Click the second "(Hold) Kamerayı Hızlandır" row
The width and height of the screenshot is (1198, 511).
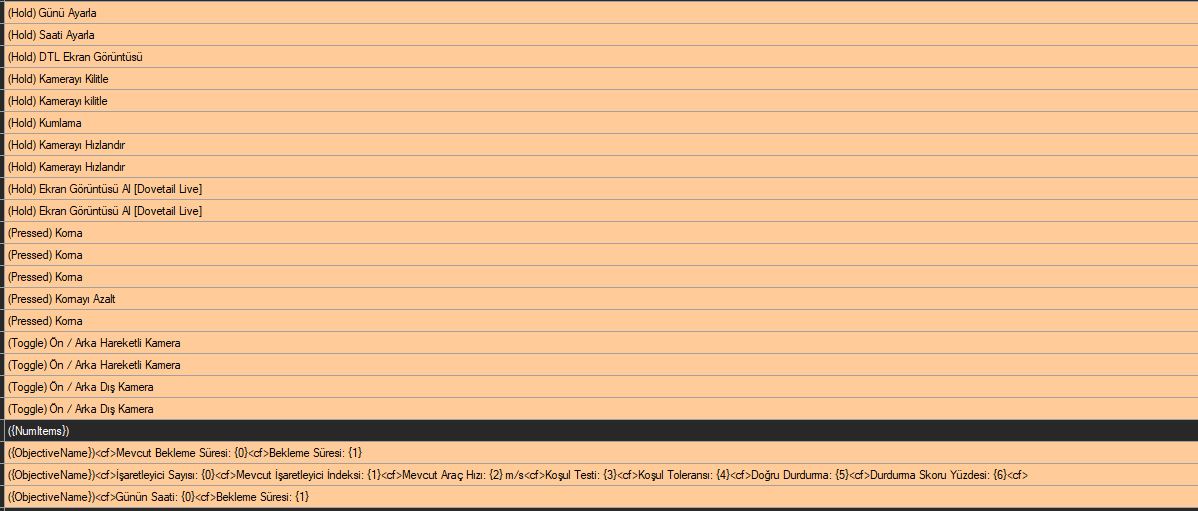[66, 167]
